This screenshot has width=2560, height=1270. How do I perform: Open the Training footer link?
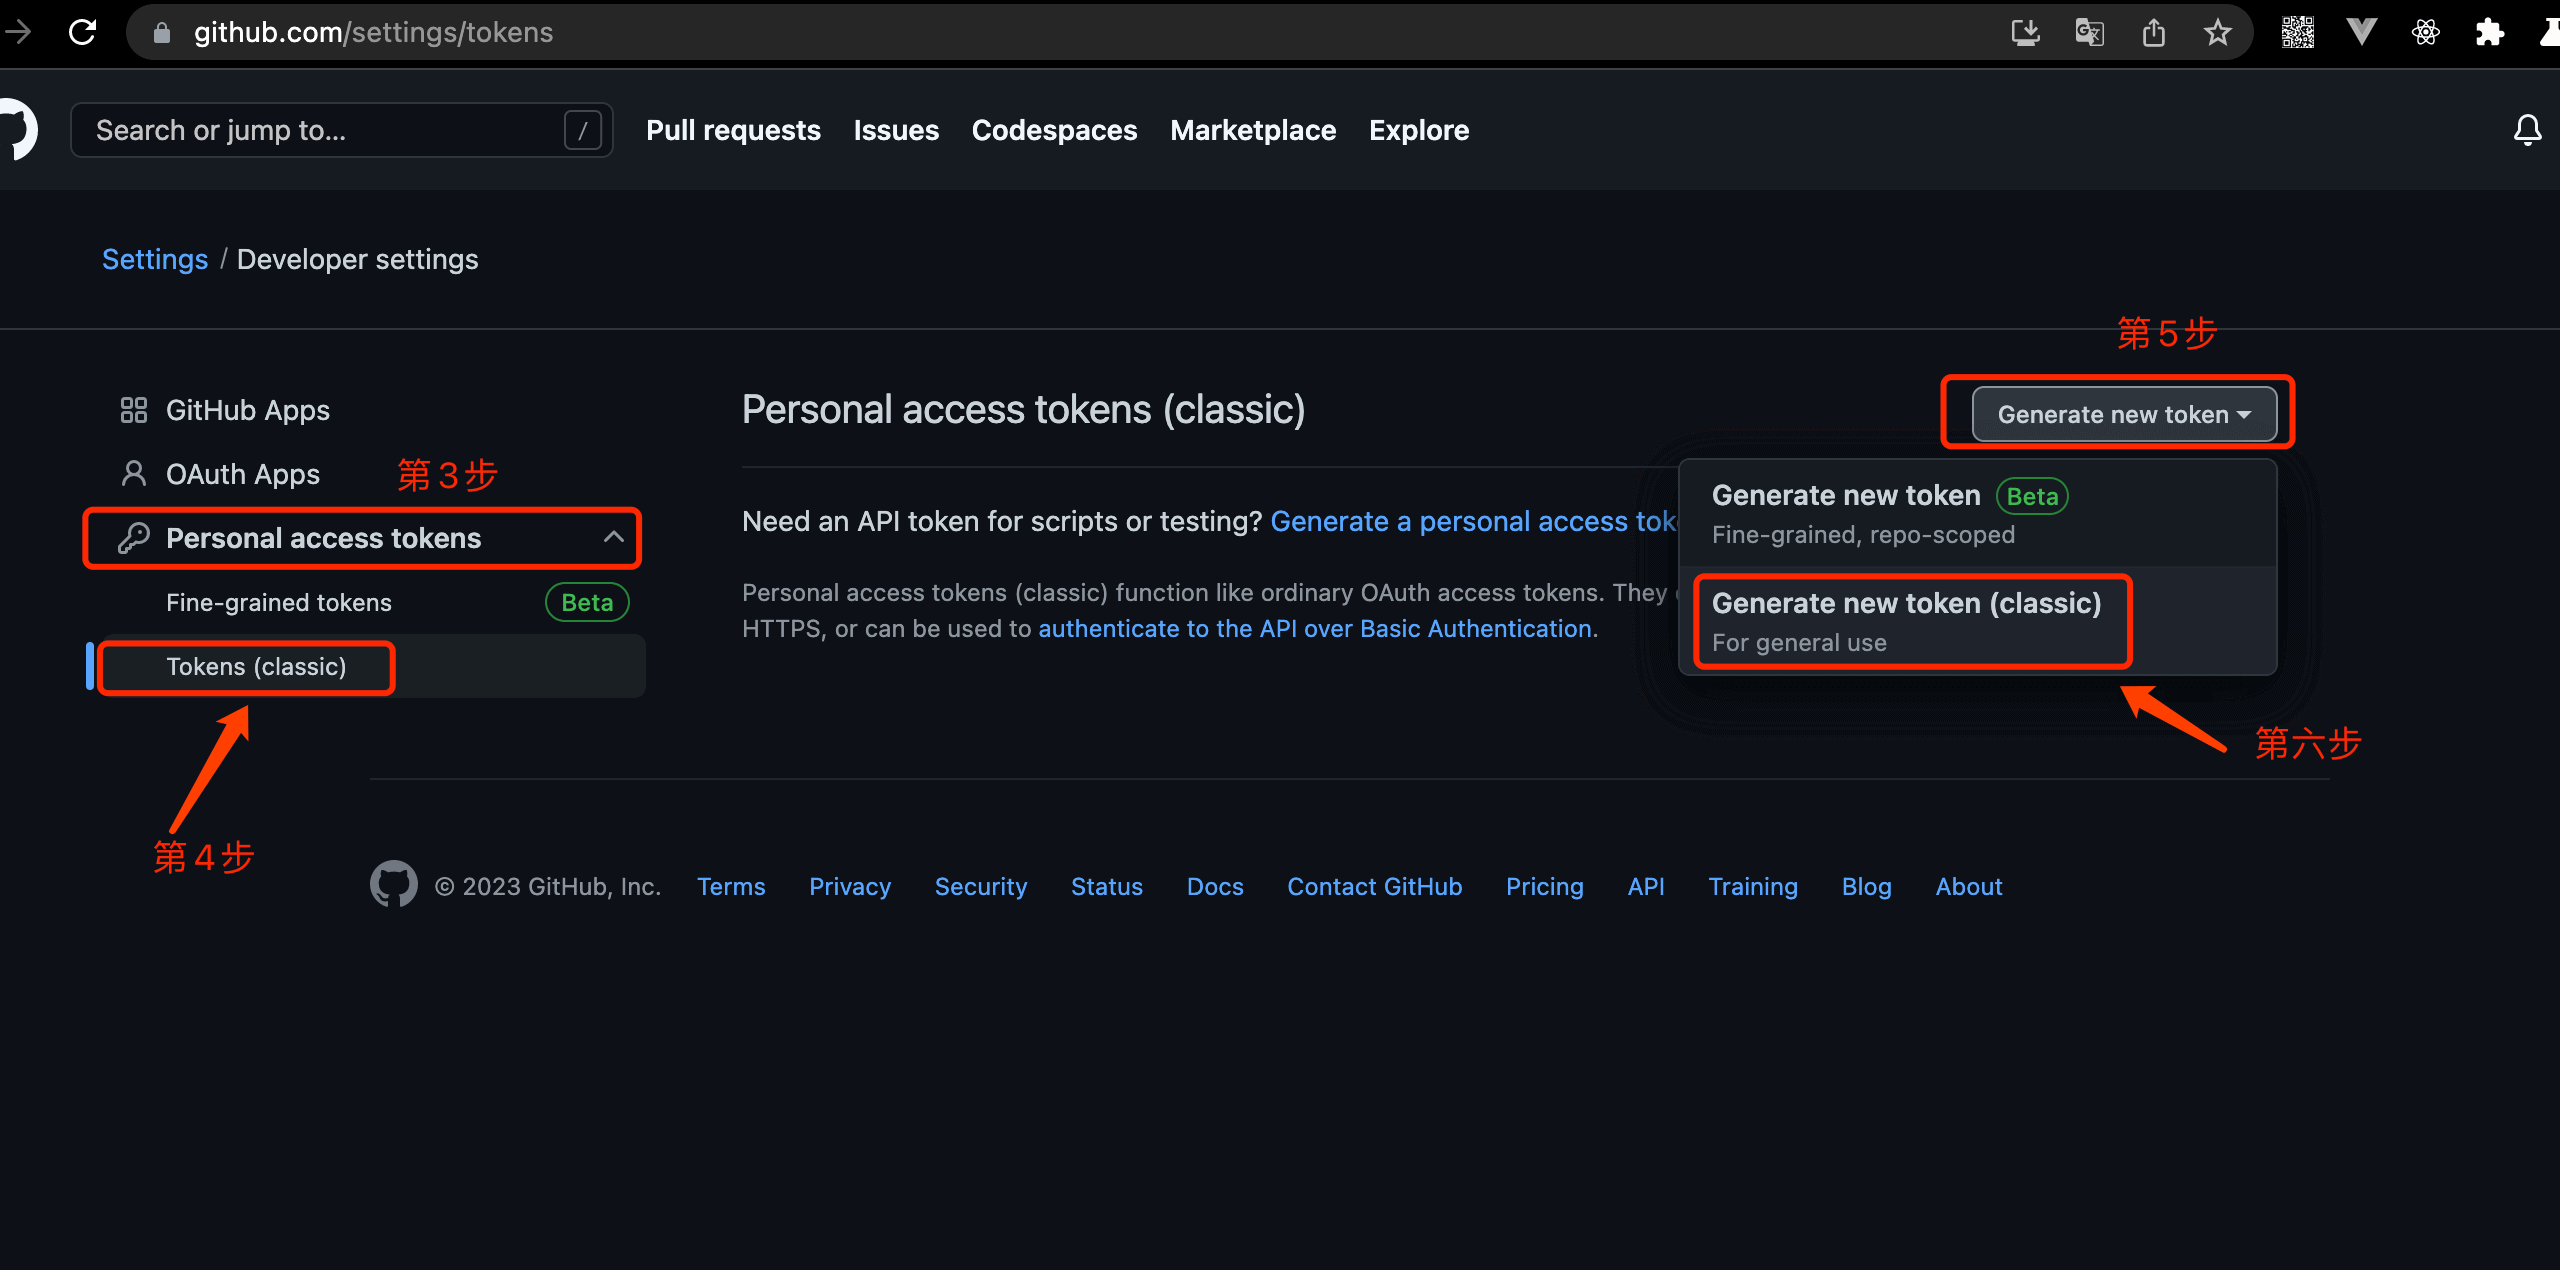1753,886
